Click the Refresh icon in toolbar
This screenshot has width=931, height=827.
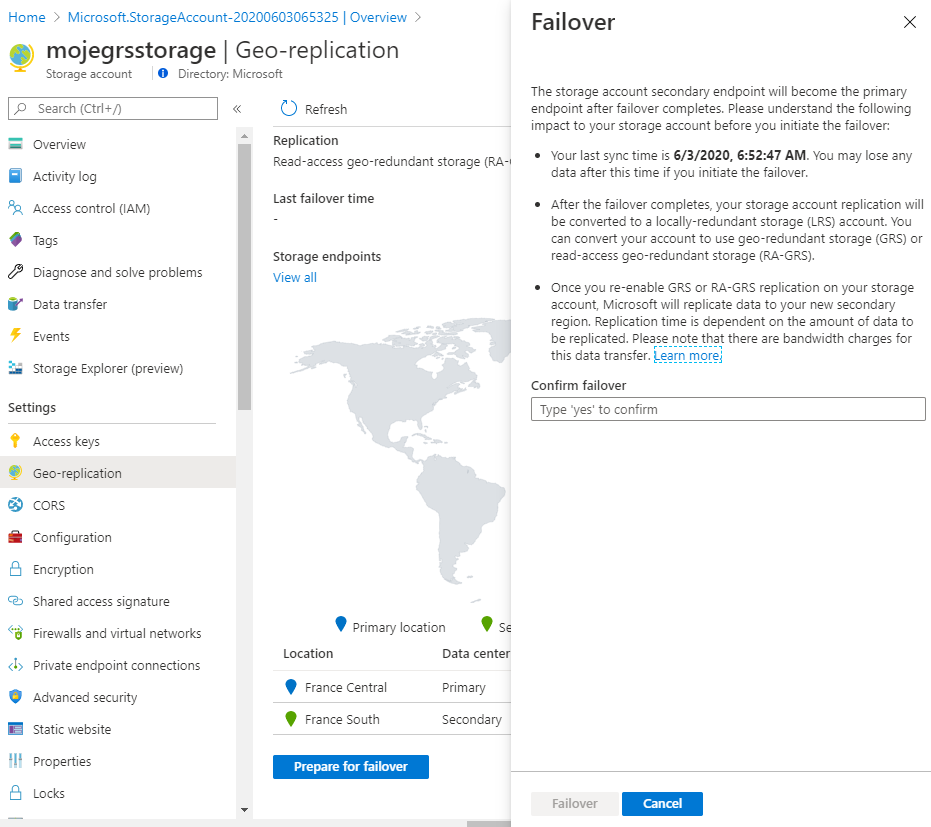pyautogui.click(x=289, y=109)
